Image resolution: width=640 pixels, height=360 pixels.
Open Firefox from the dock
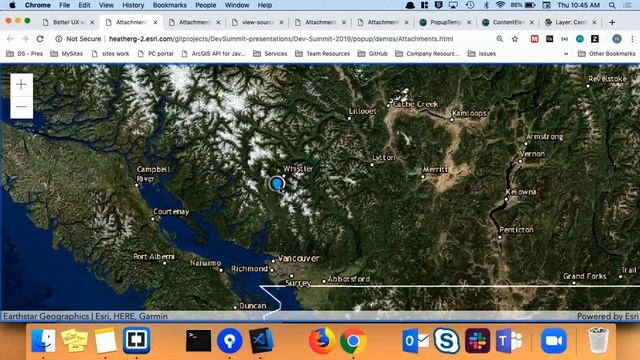[322, 340]
